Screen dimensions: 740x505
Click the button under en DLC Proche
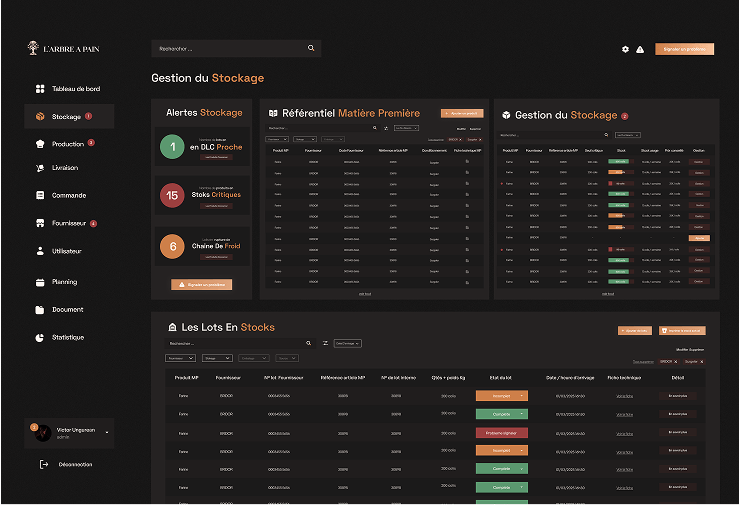[216, 157]
